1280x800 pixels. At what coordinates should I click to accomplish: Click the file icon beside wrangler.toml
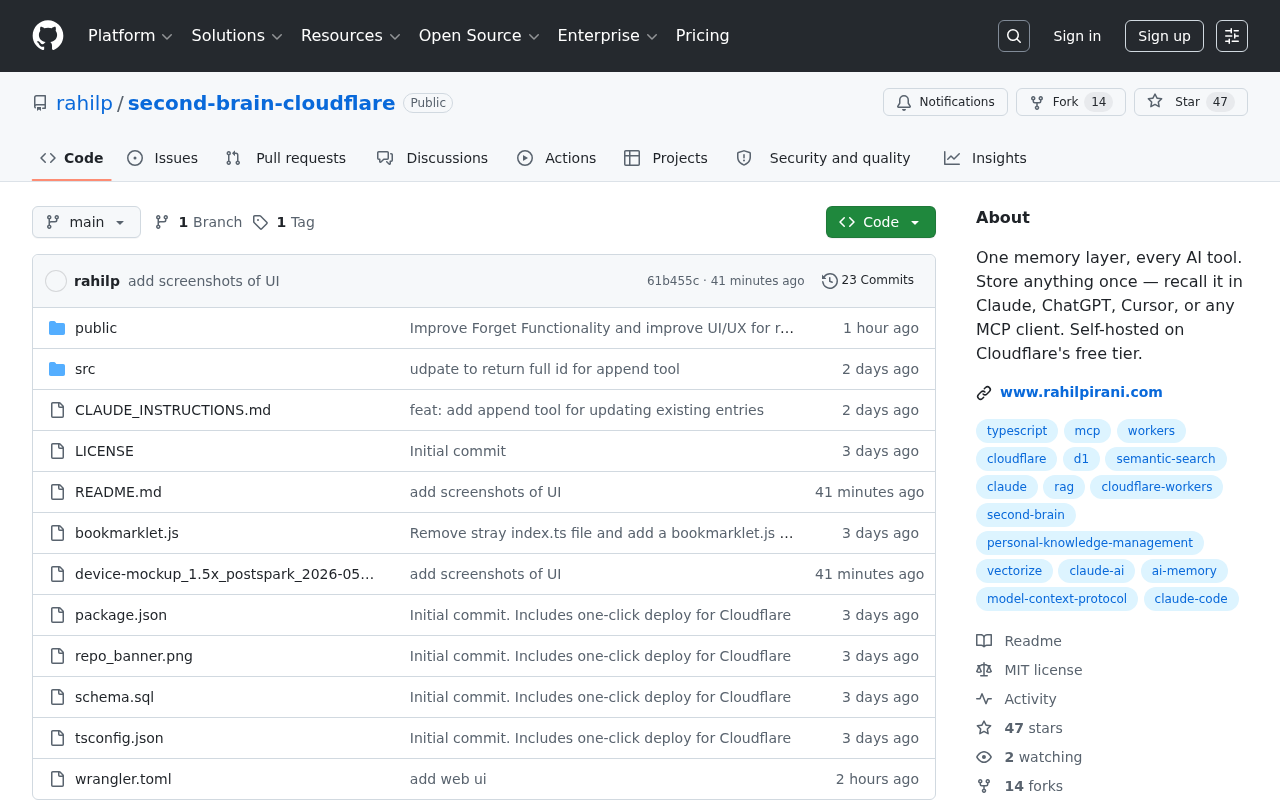click(x=57, y=779)
